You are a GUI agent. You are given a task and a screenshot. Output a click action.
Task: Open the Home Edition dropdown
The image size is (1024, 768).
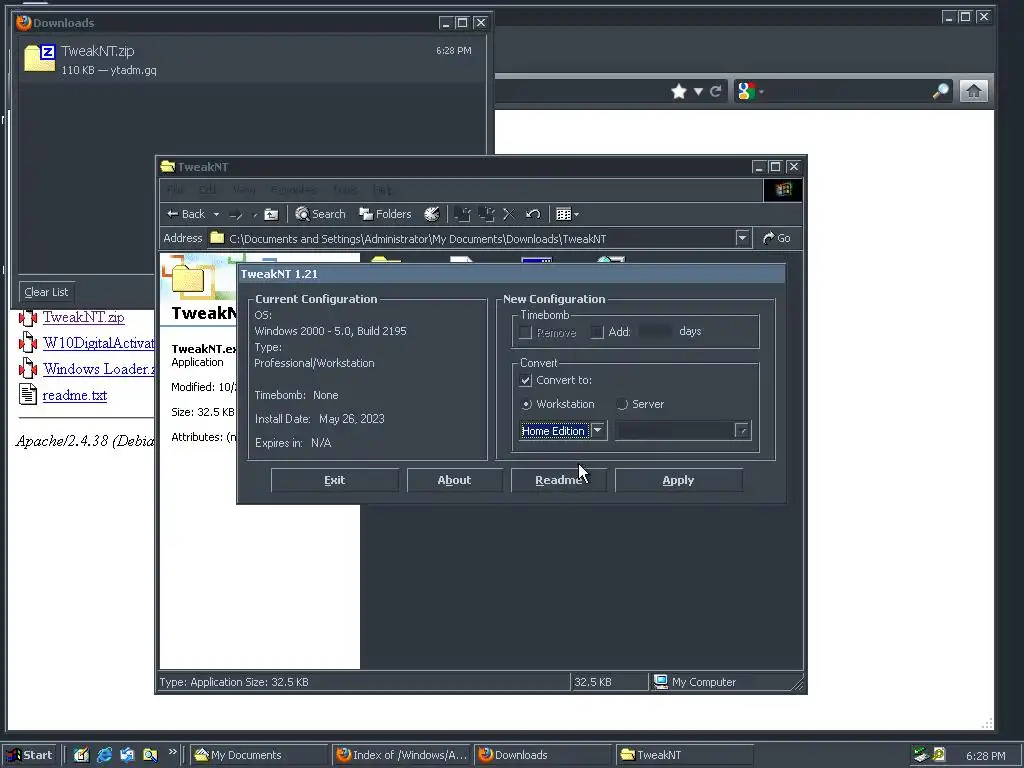598,430
